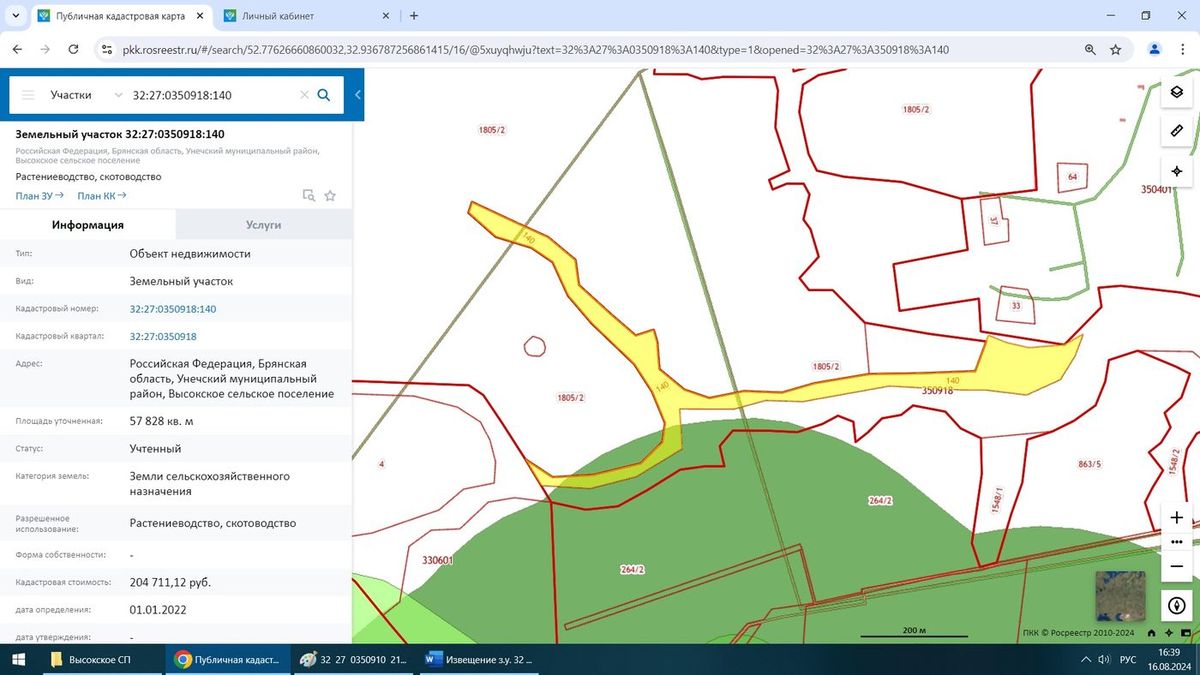Run search with the magnifier icon
Viewport: 1200px width, 675px height.
pyautogui.click(x=324, y=95)
